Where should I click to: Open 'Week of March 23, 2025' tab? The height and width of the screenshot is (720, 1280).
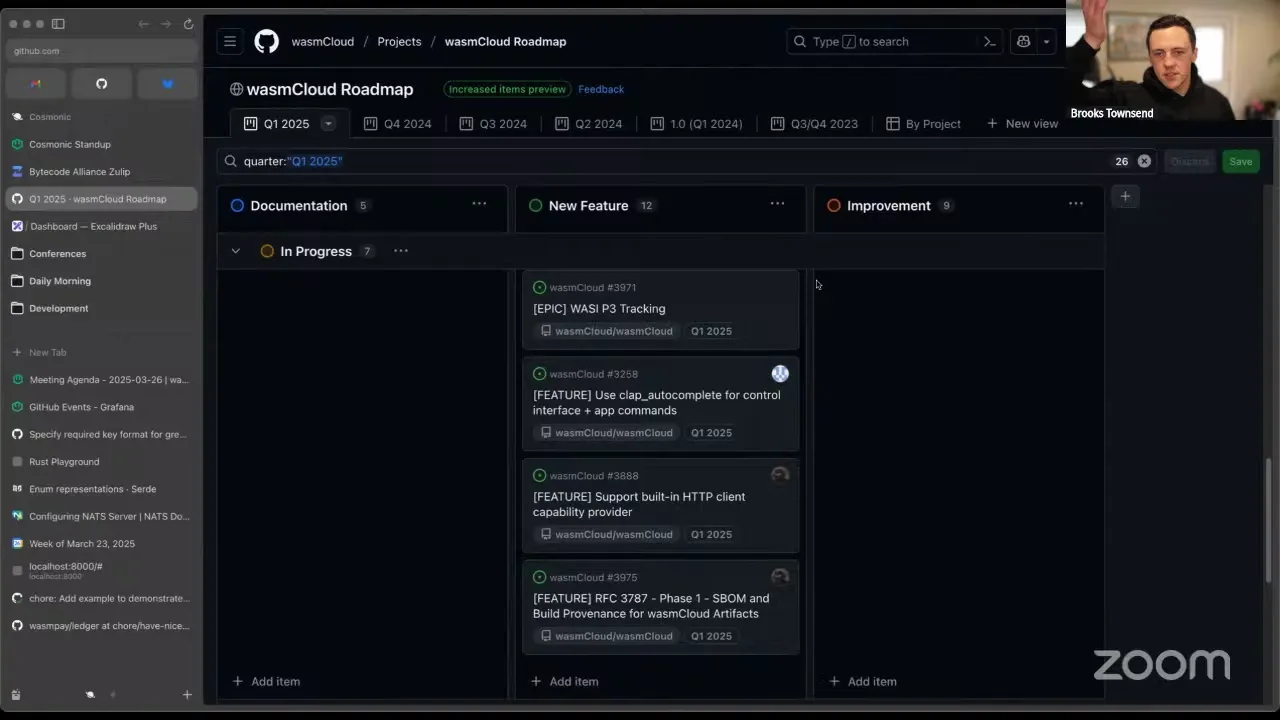(x=101, y=544)
